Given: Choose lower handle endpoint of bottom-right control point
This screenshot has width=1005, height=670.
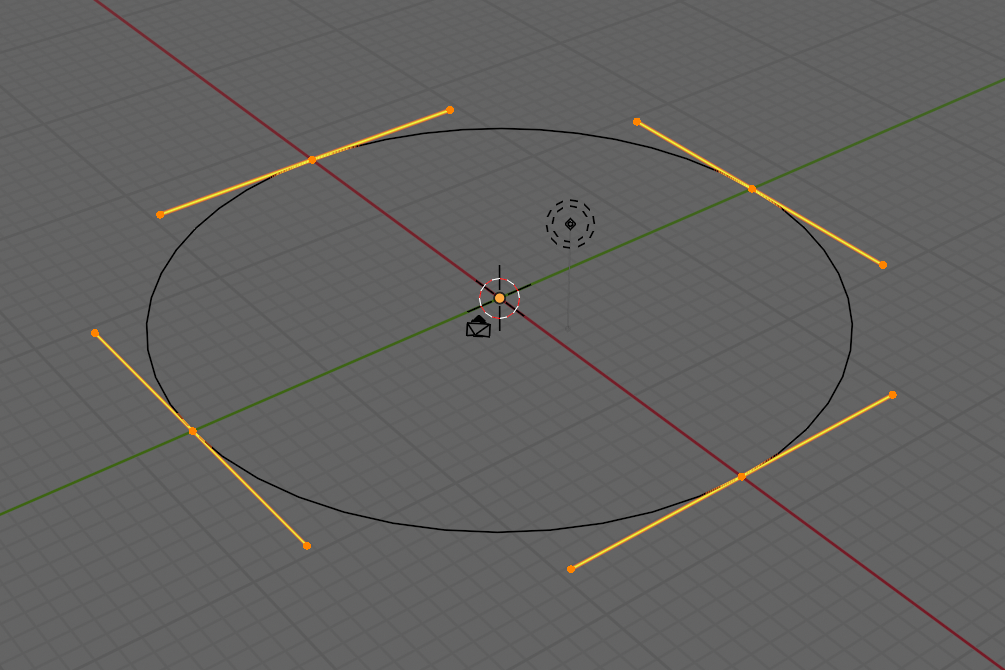Looking at the screenshot, I should pos(571,569).
